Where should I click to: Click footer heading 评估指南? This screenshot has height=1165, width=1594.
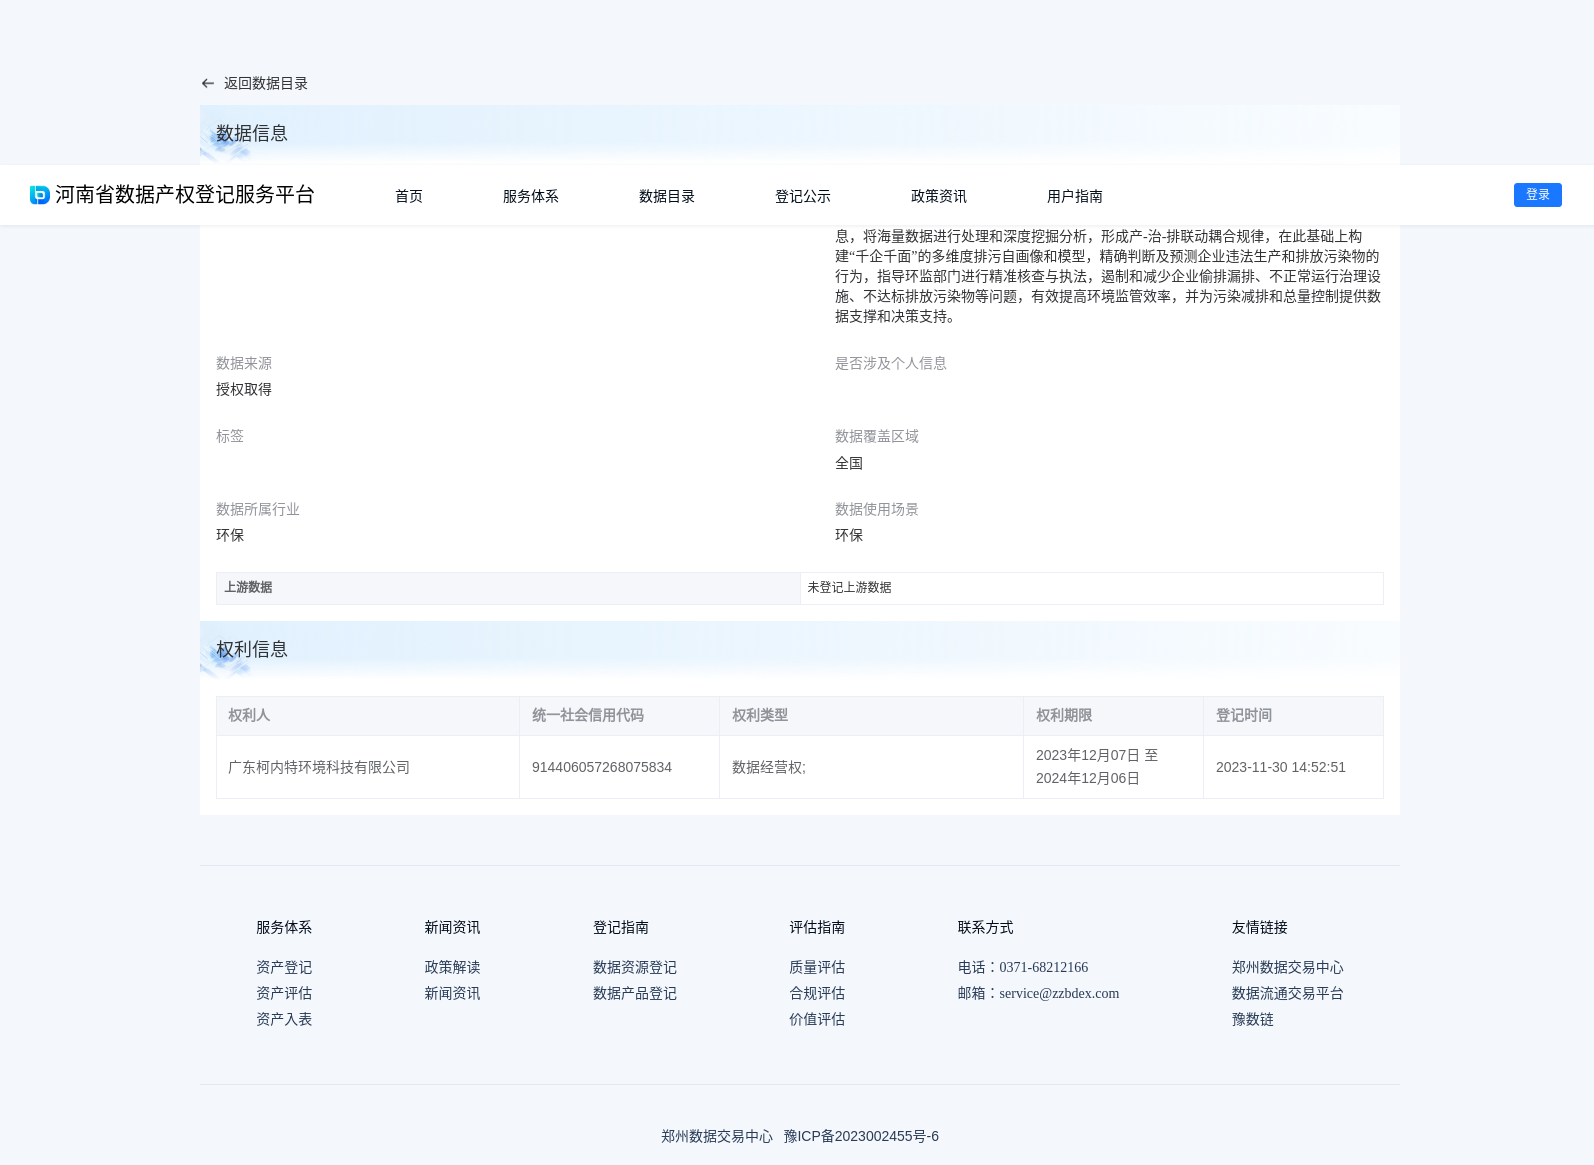(817, 927)
